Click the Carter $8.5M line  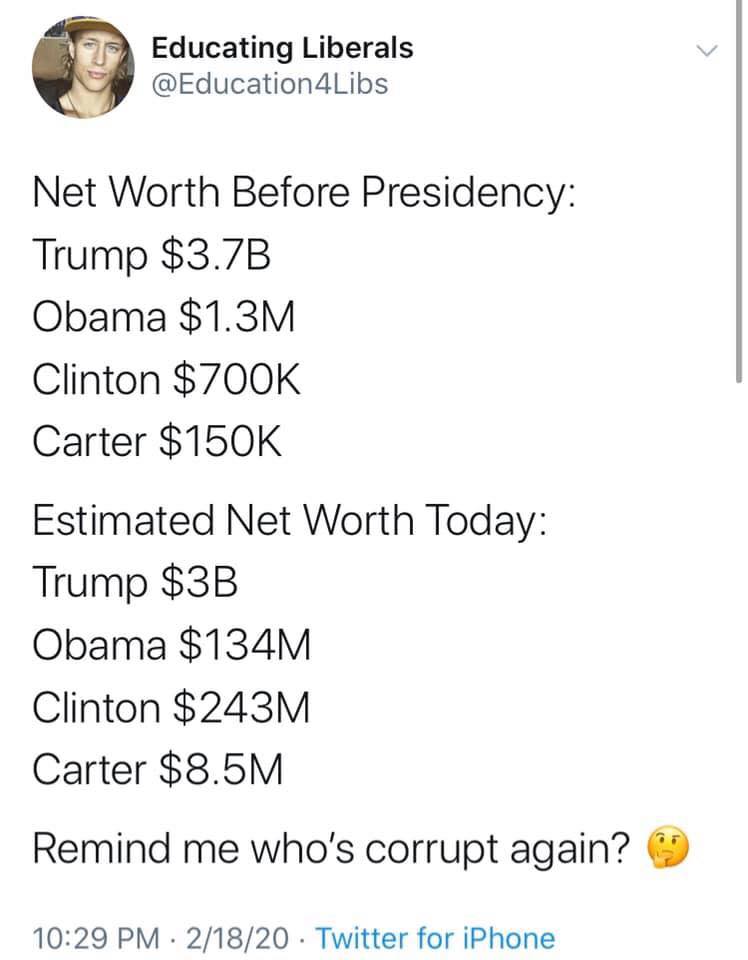coord(158,769)
